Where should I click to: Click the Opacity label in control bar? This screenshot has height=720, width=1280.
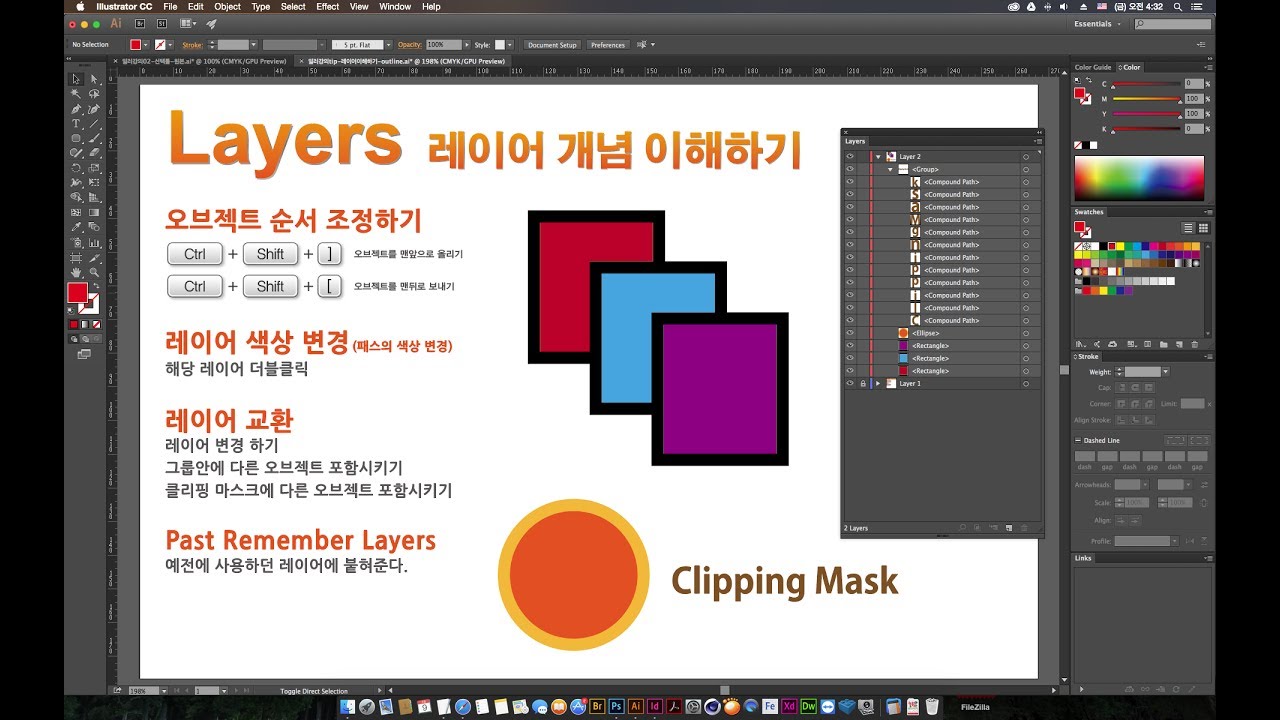pos(410,45)
